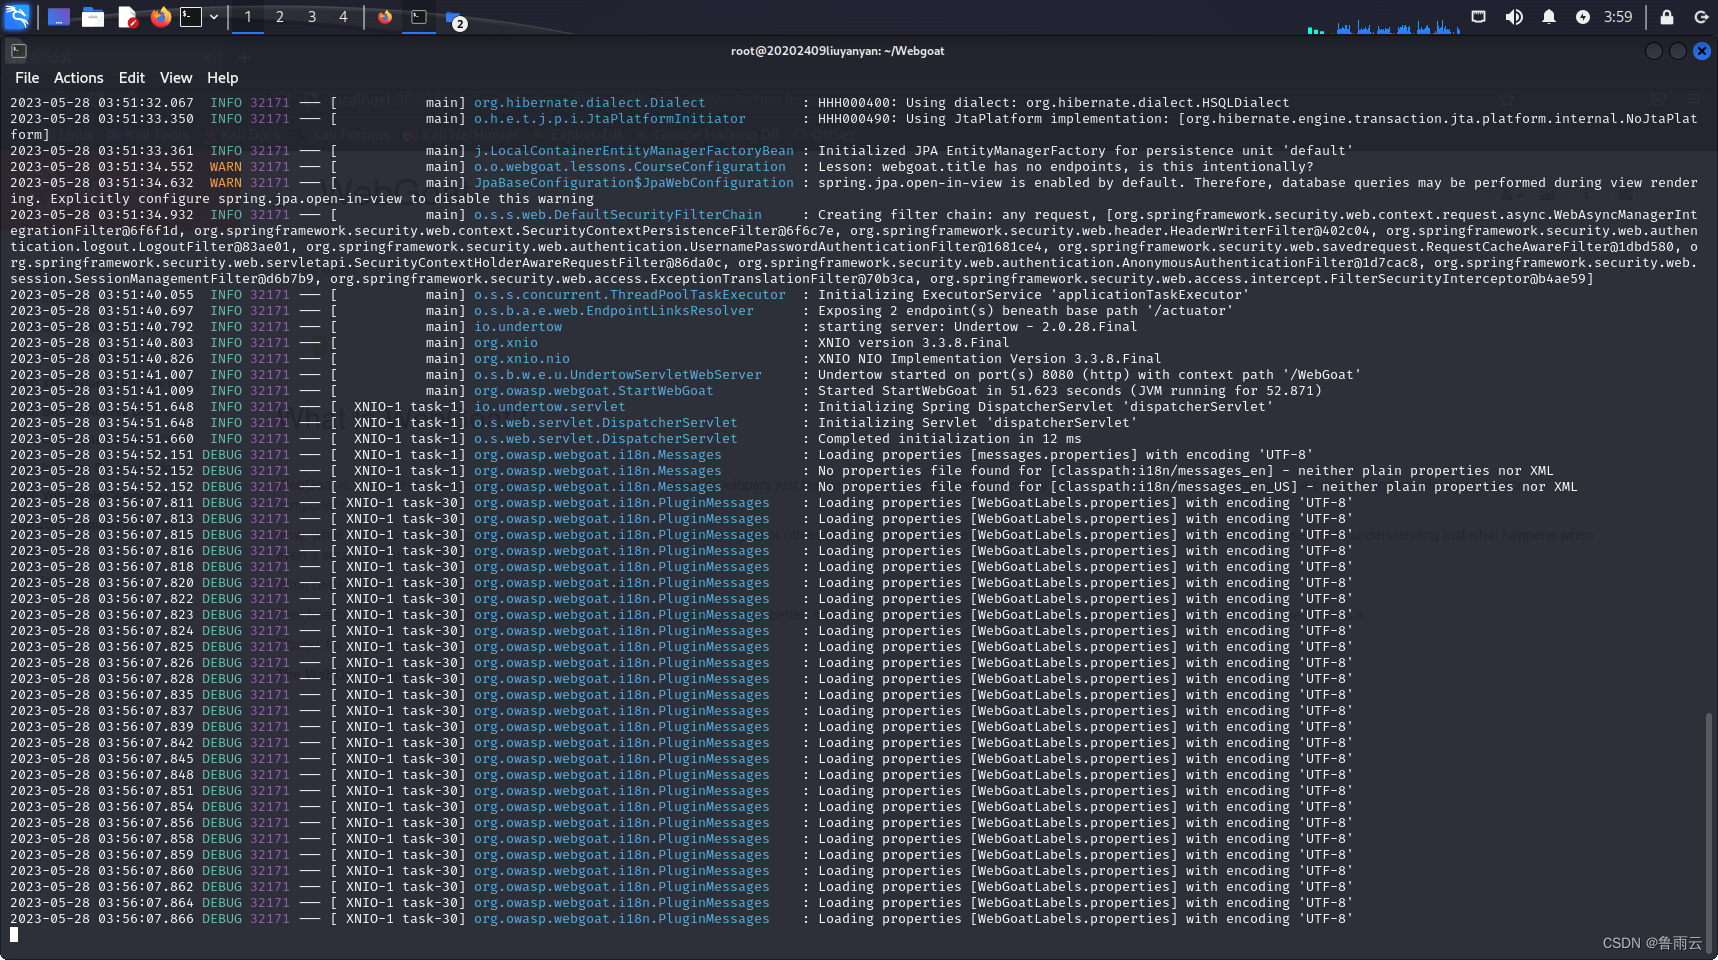1718x960 pixels.
Task: Switch to workspace 1
Action: (248, 17)
